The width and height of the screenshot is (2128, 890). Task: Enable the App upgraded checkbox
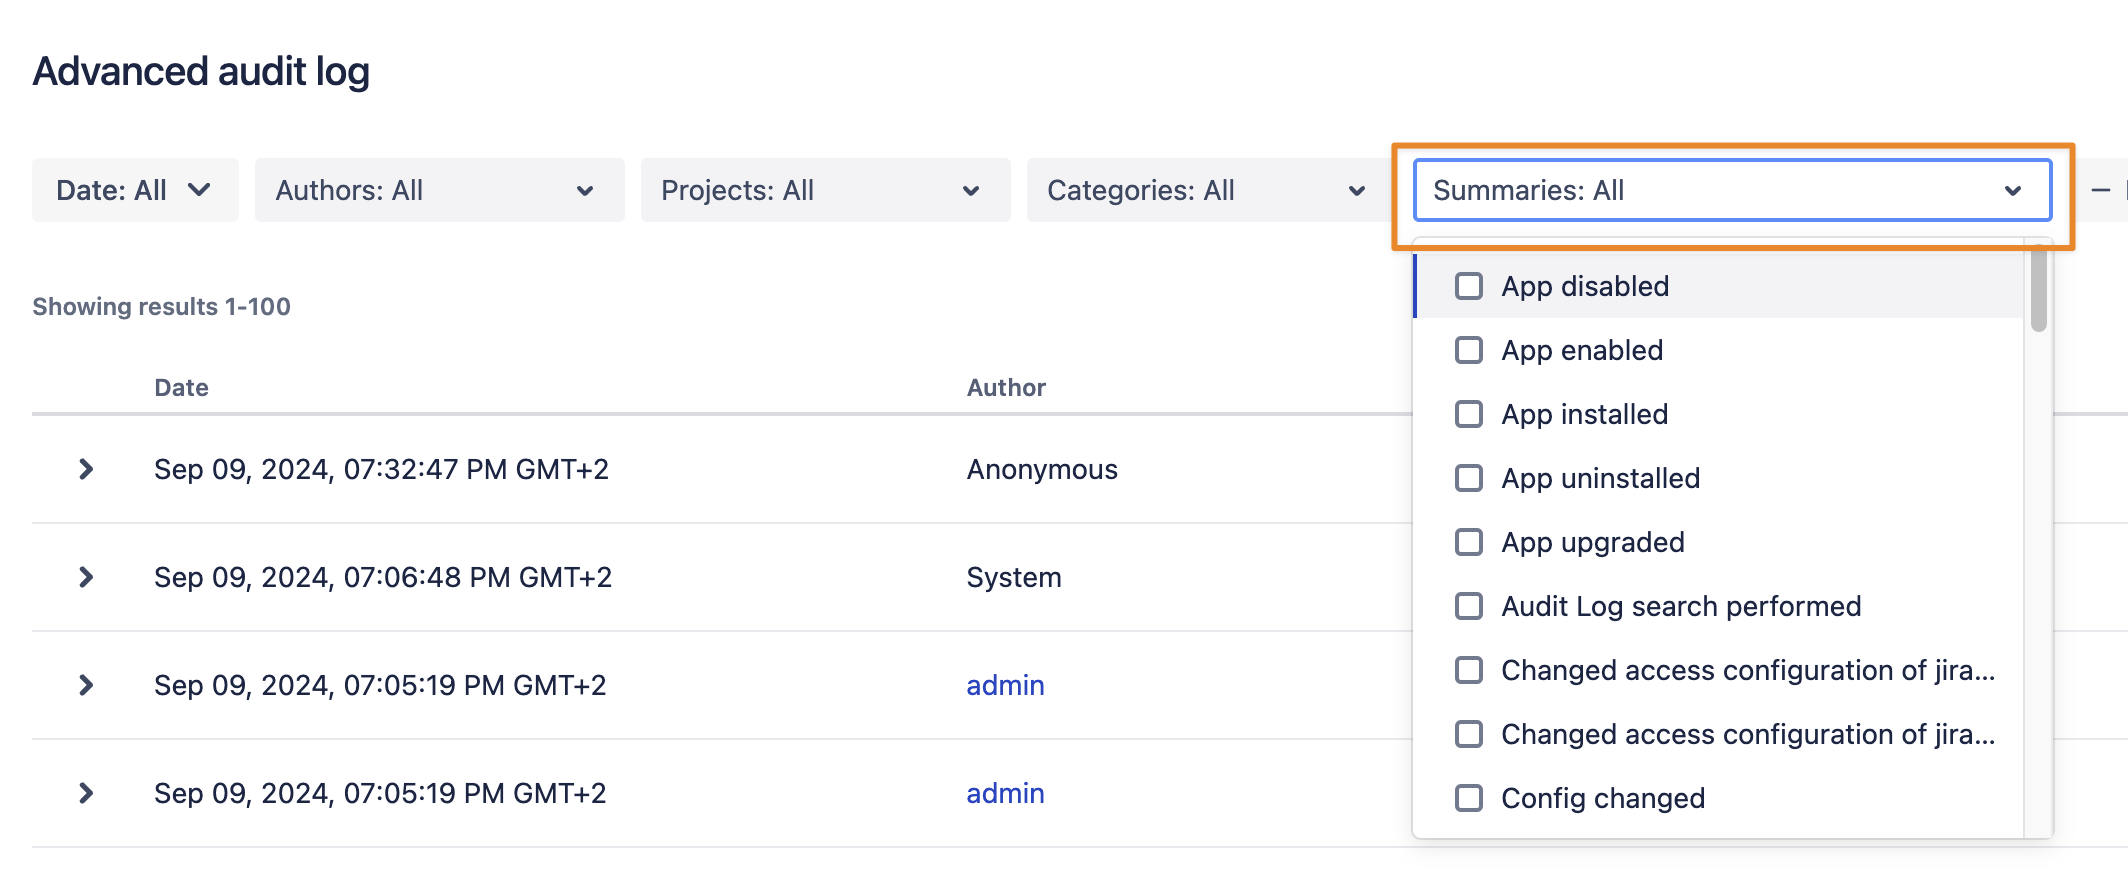tap(1469, 543)
